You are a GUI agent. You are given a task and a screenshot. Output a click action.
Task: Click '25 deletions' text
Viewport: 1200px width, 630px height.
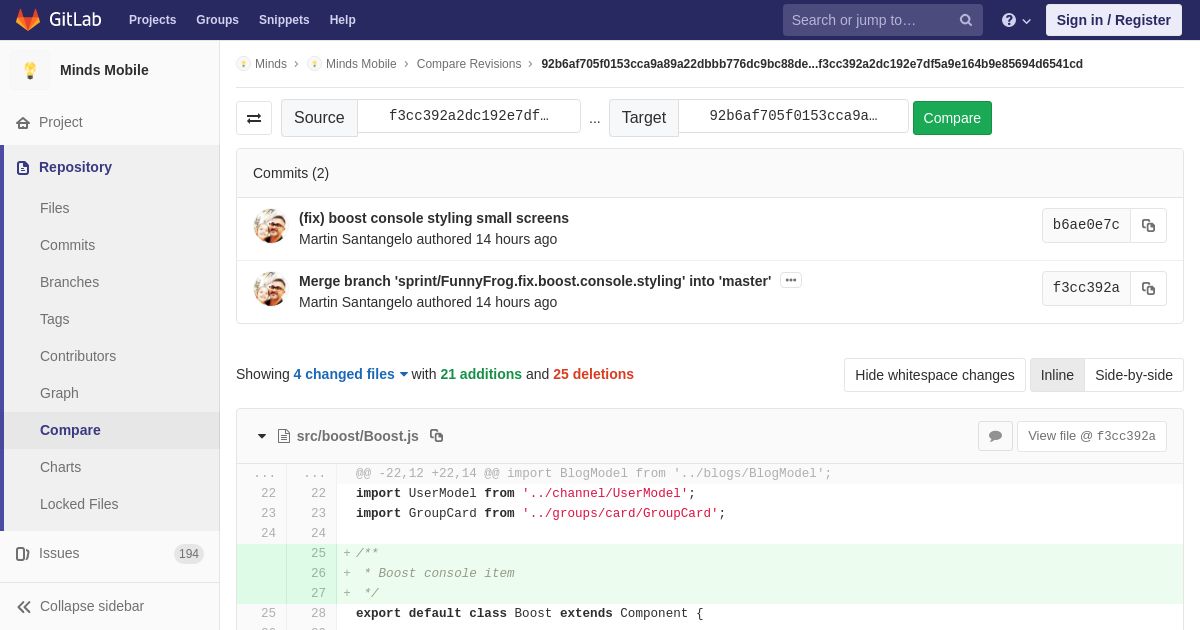tap(593, 374)
